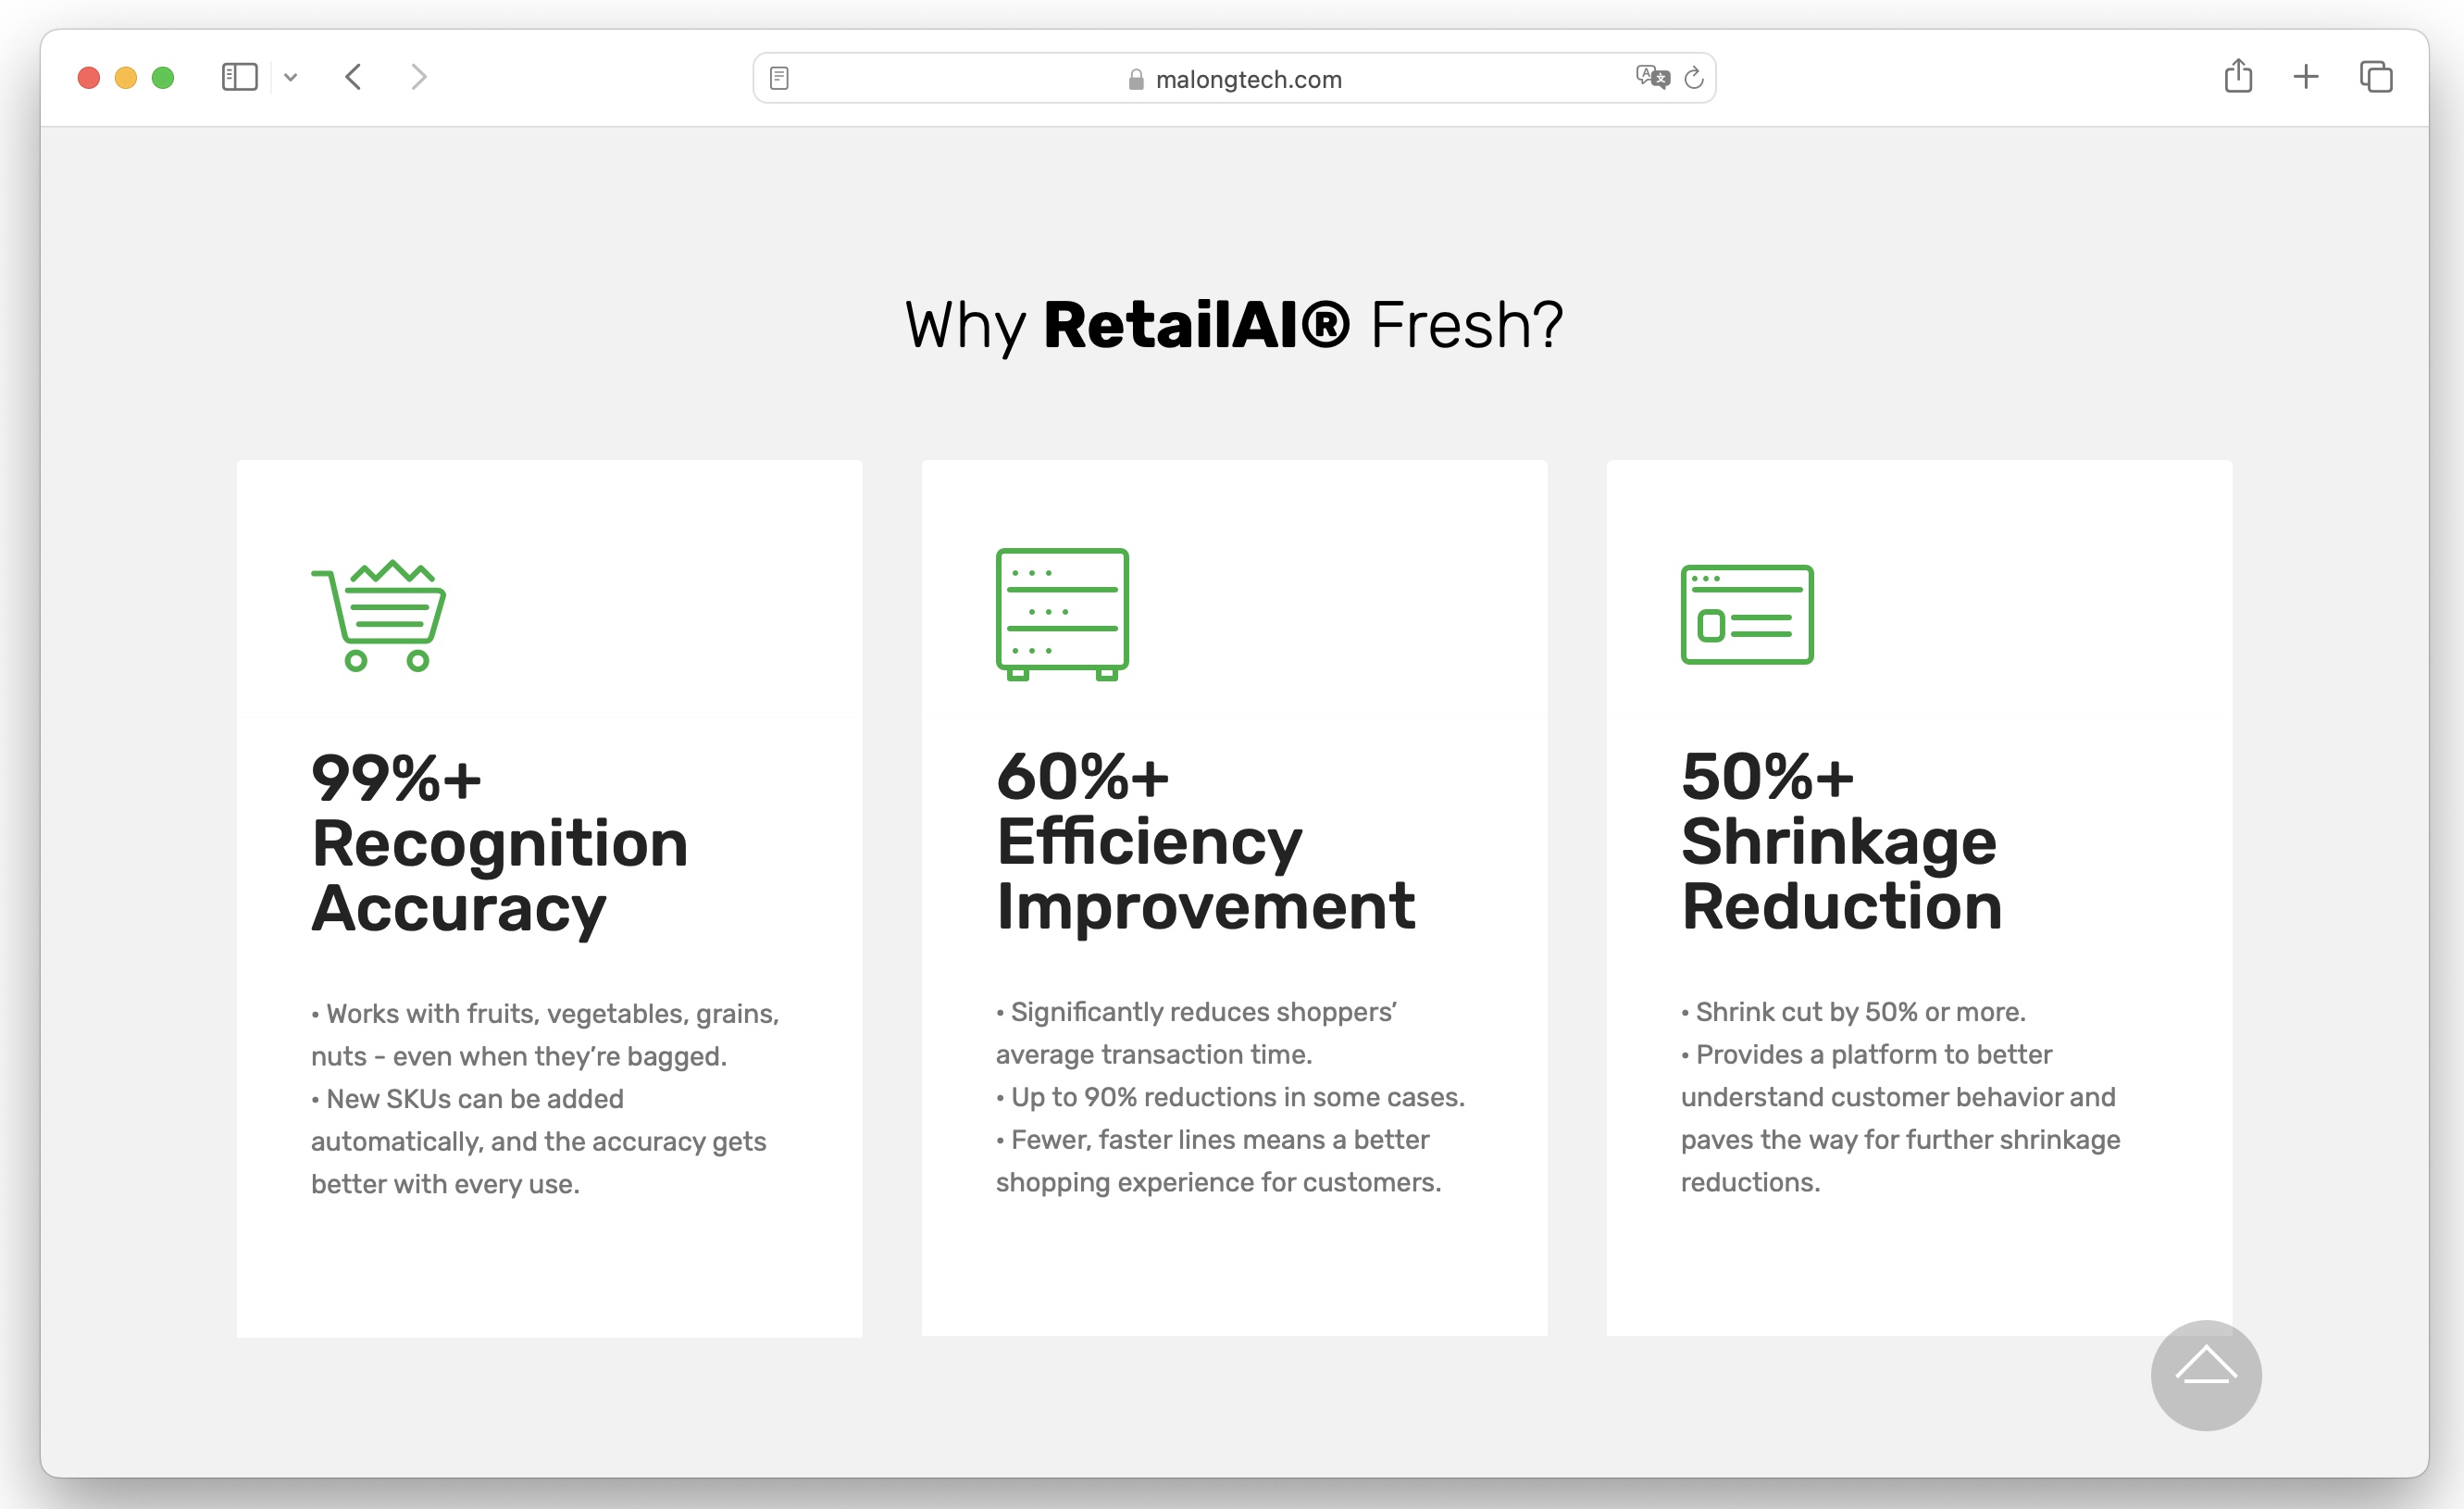Image resolution: width=2464 pixels, height=1509 pixels.
Task: Click the scroll-to-top round button
Action: [2206, 1375]
